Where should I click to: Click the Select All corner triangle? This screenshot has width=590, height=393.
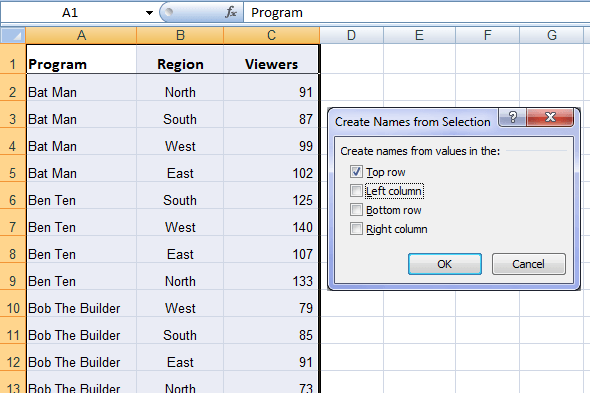(x=13, y=35)
